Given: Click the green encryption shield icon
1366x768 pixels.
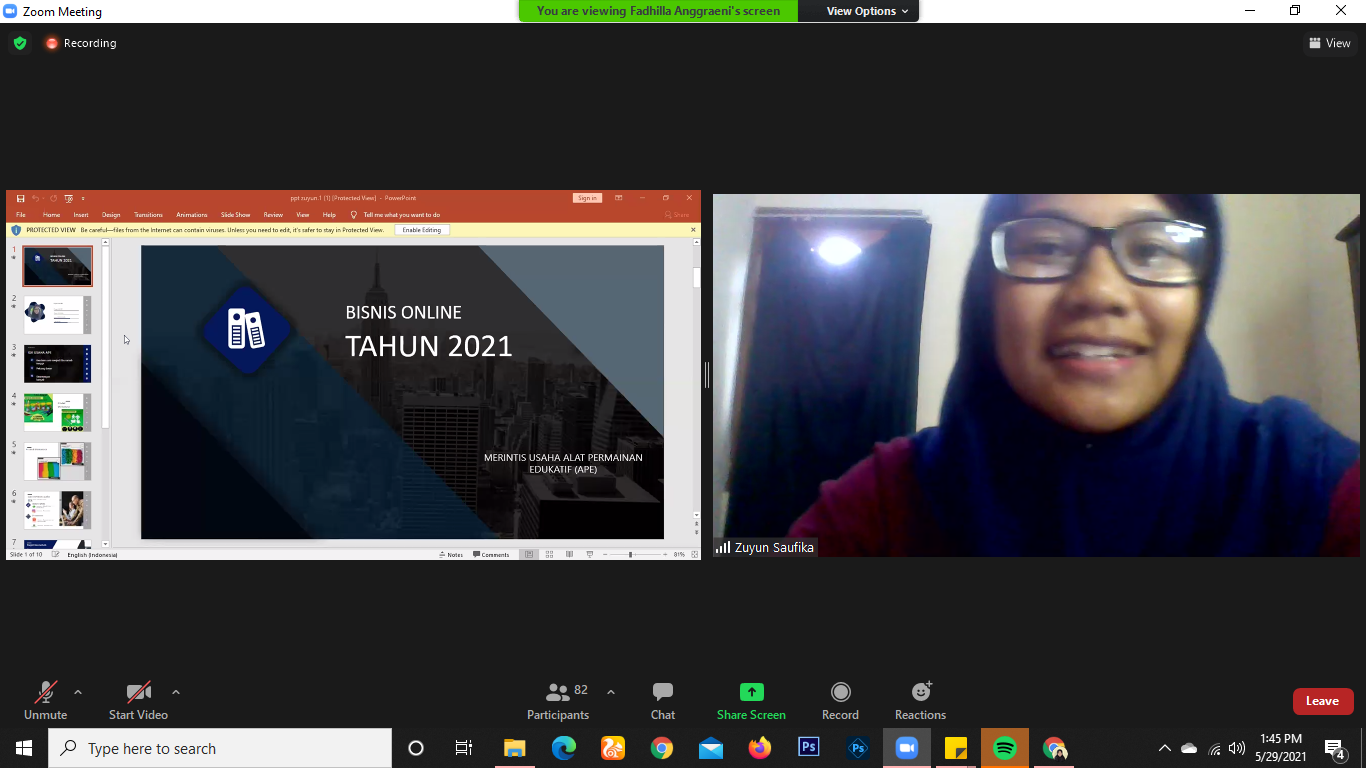Looking at the screenshot, I should (19, 43).
